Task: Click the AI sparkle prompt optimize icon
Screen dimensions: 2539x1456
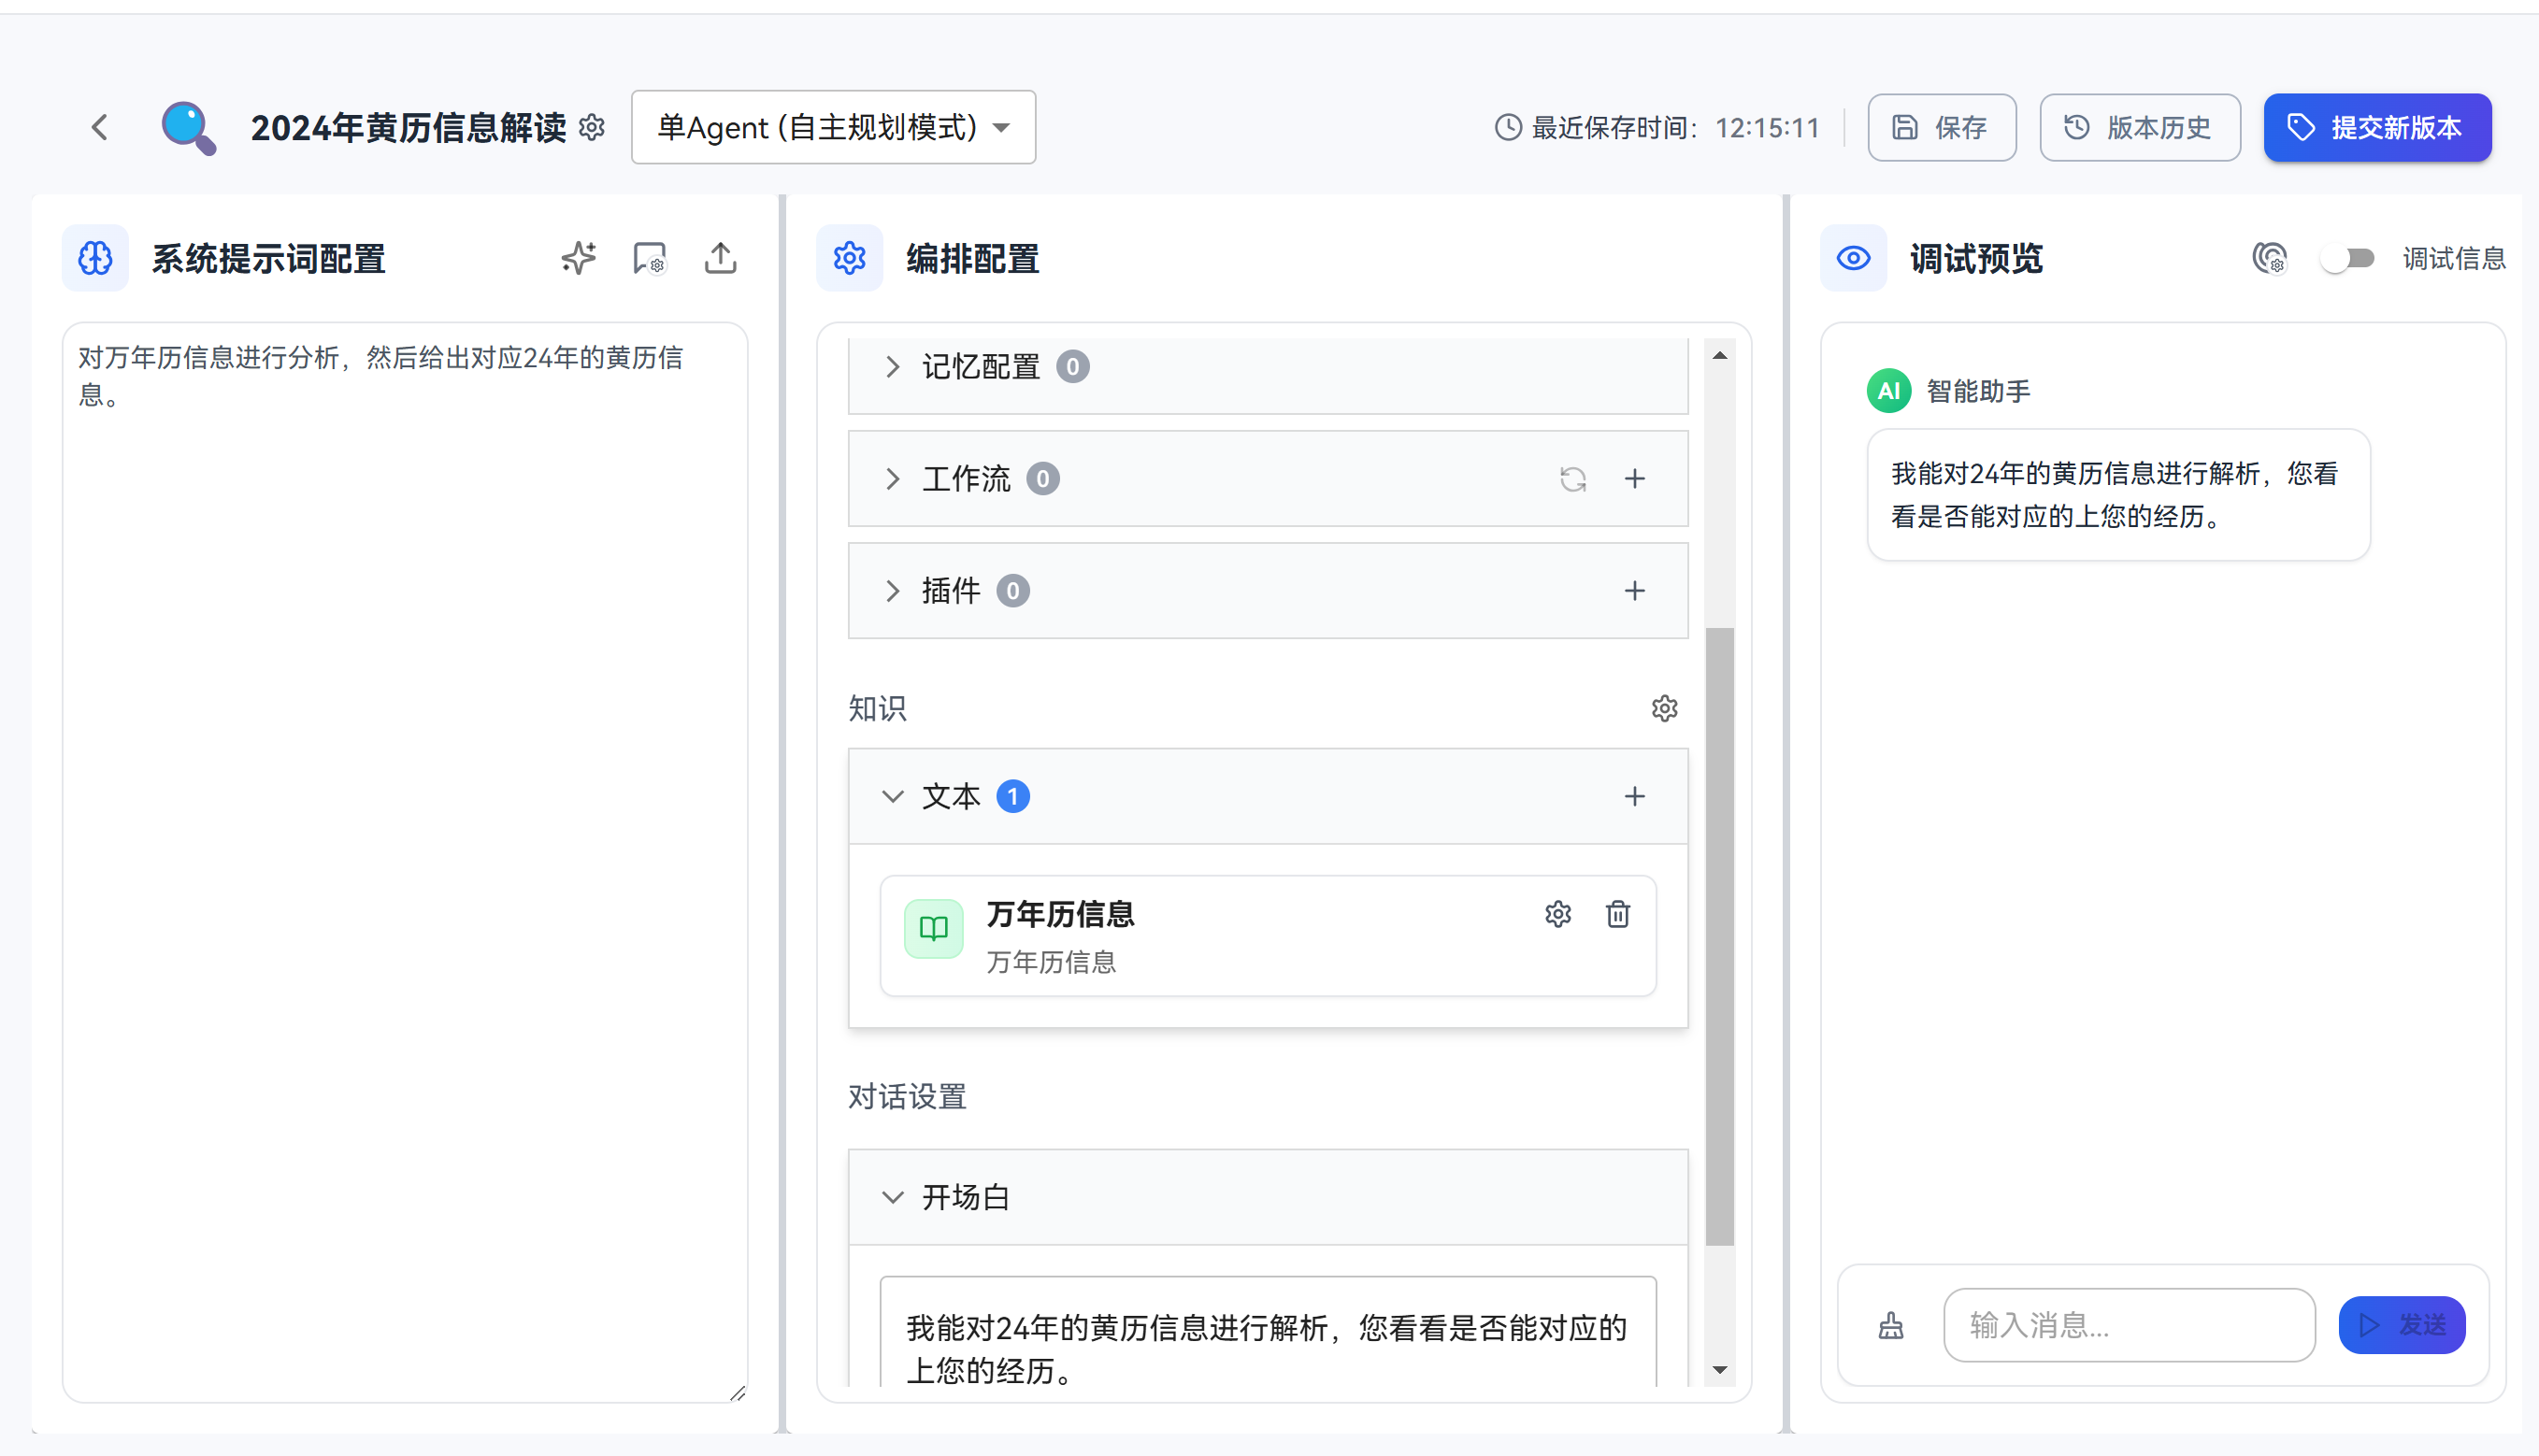Action: click(578, 258)
